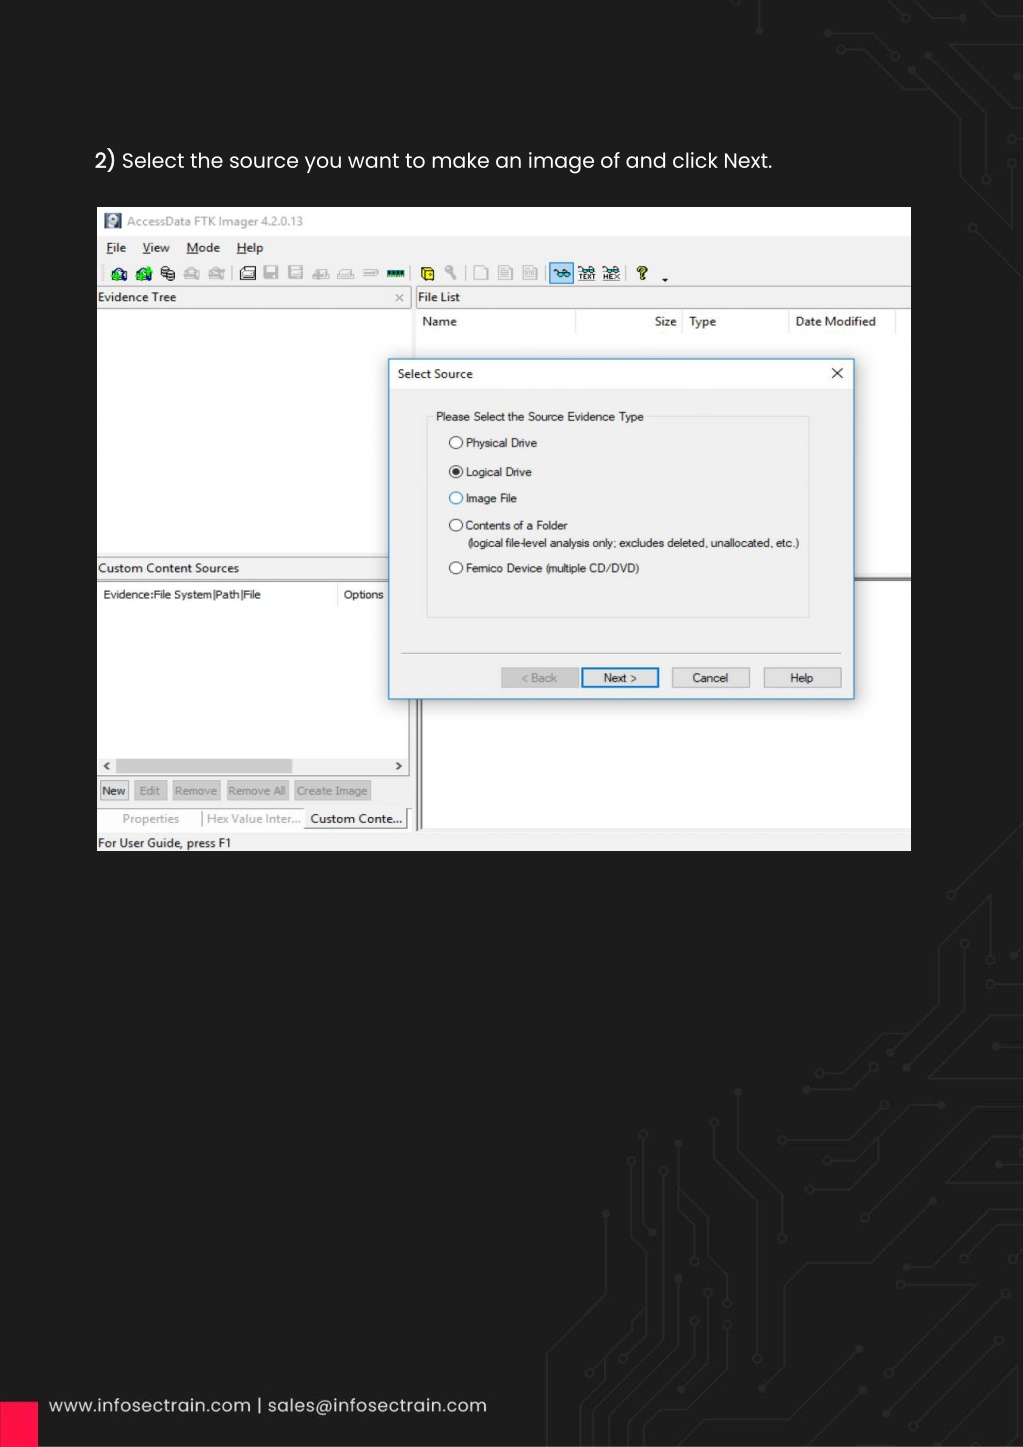Toggle automatic view mode glasses icon

click(x=562, y=273)
